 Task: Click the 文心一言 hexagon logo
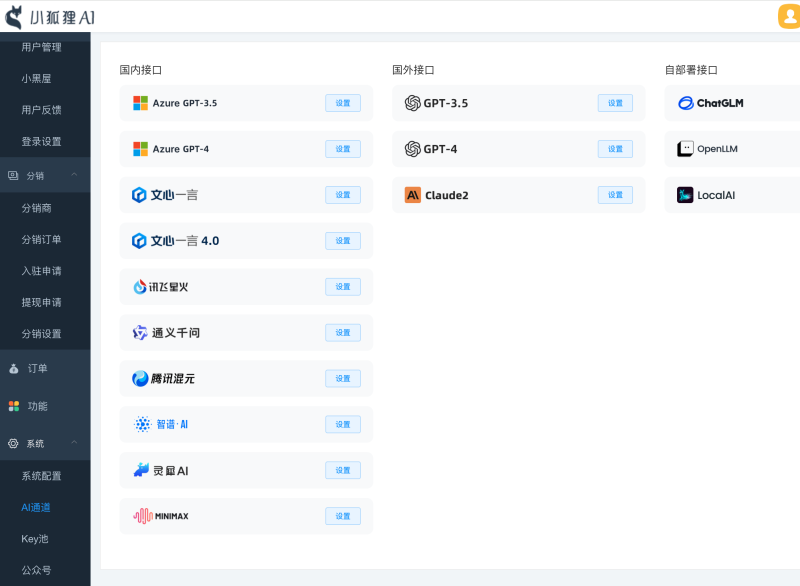pyautogui.click(x=139, y=195)
